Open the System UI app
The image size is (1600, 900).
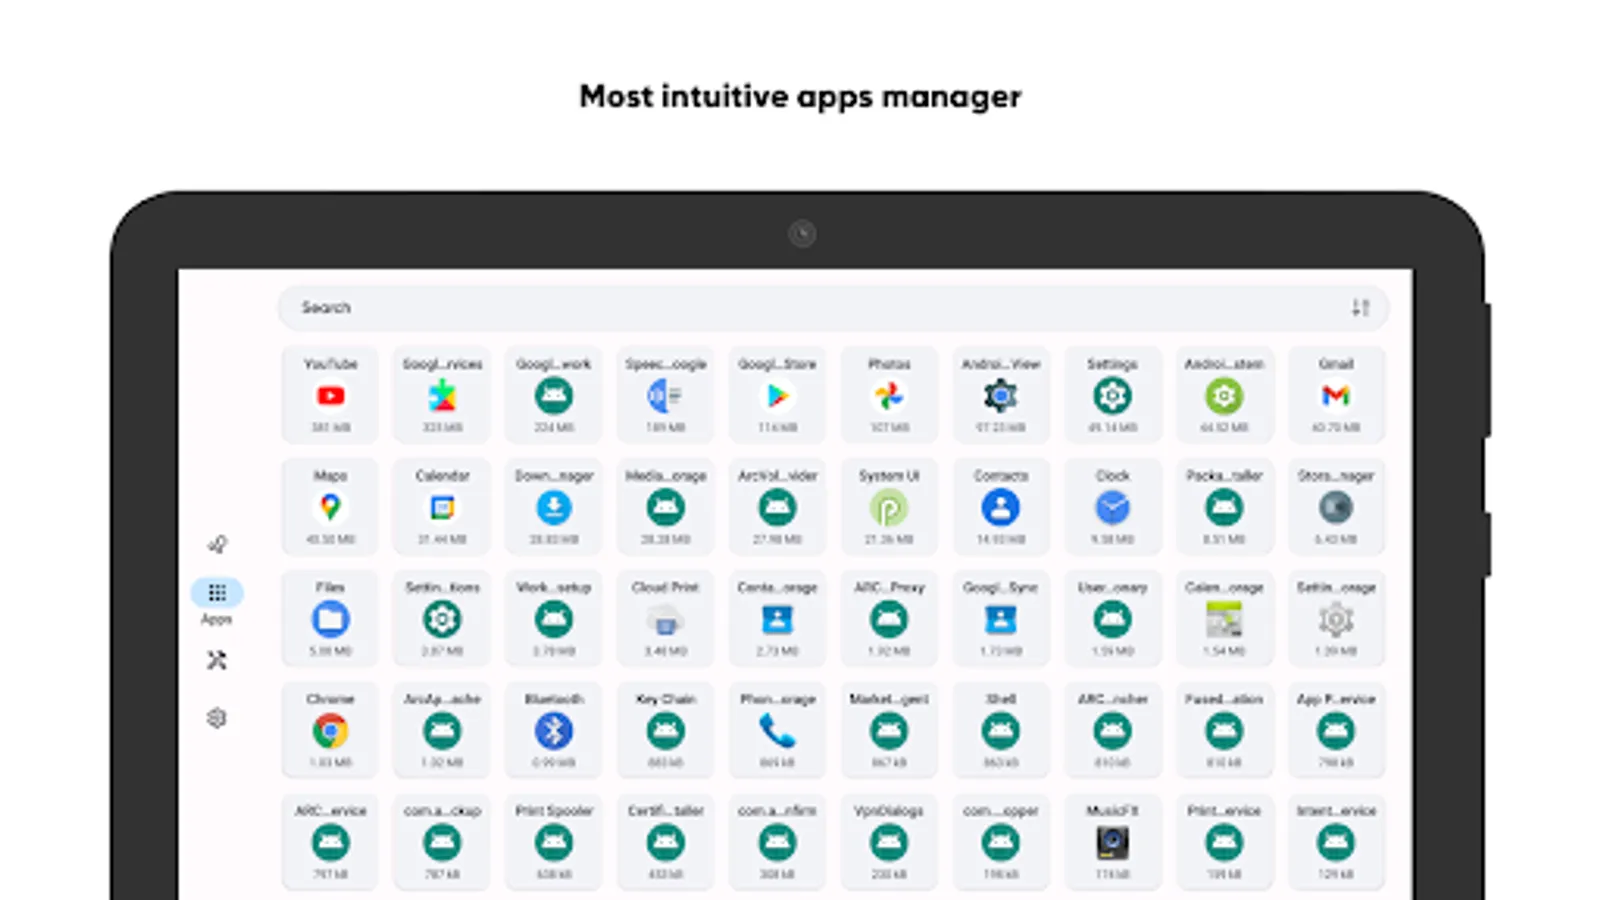[x=889, y=507]
